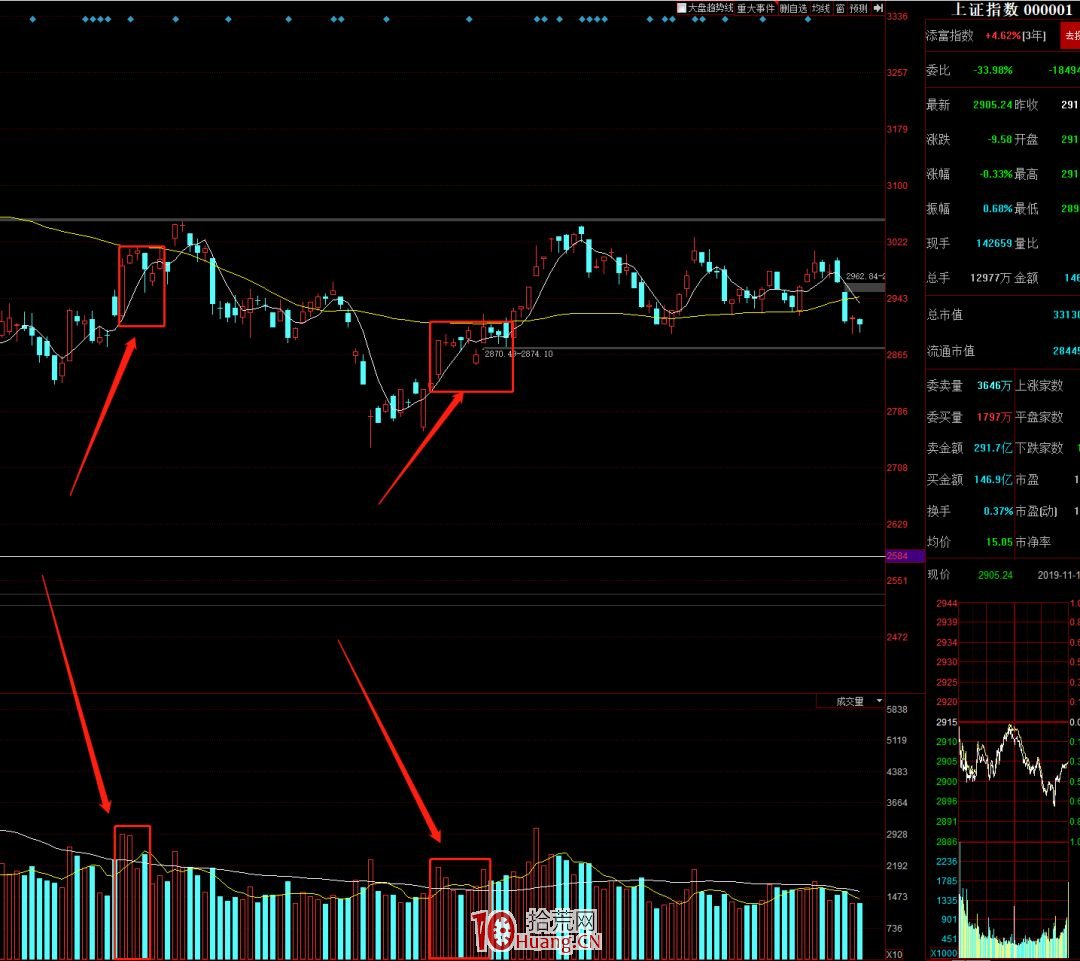1080x961 pixels.
Task: Click the 上涨家数 label
Action: (1039, 386)
